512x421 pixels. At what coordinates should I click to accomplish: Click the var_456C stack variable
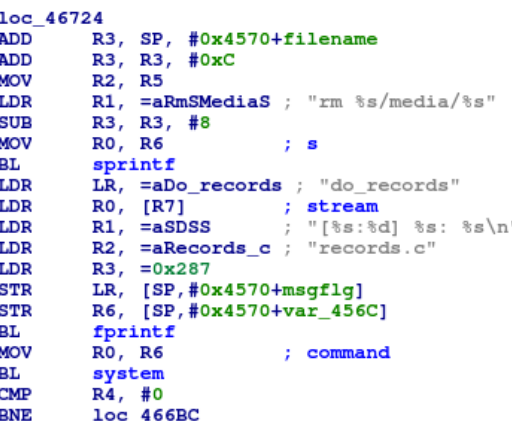331,311
